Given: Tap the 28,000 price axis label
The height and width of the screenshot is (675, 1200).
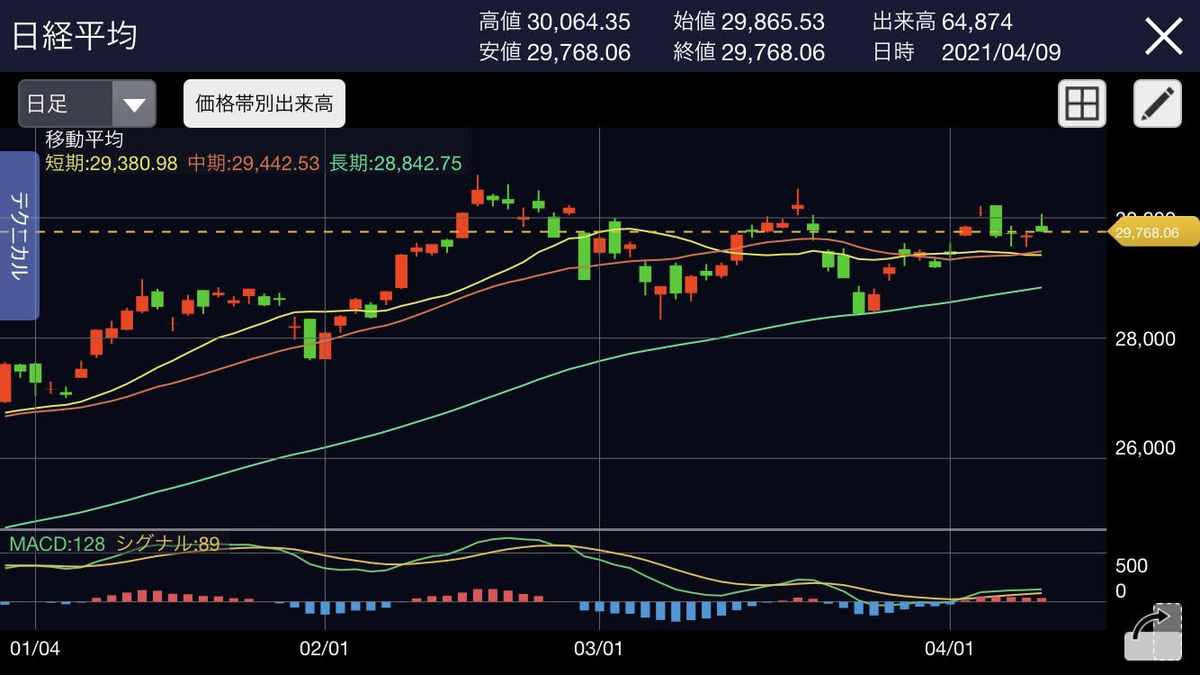Looking at the screenshot, I should click(1146, 339).
